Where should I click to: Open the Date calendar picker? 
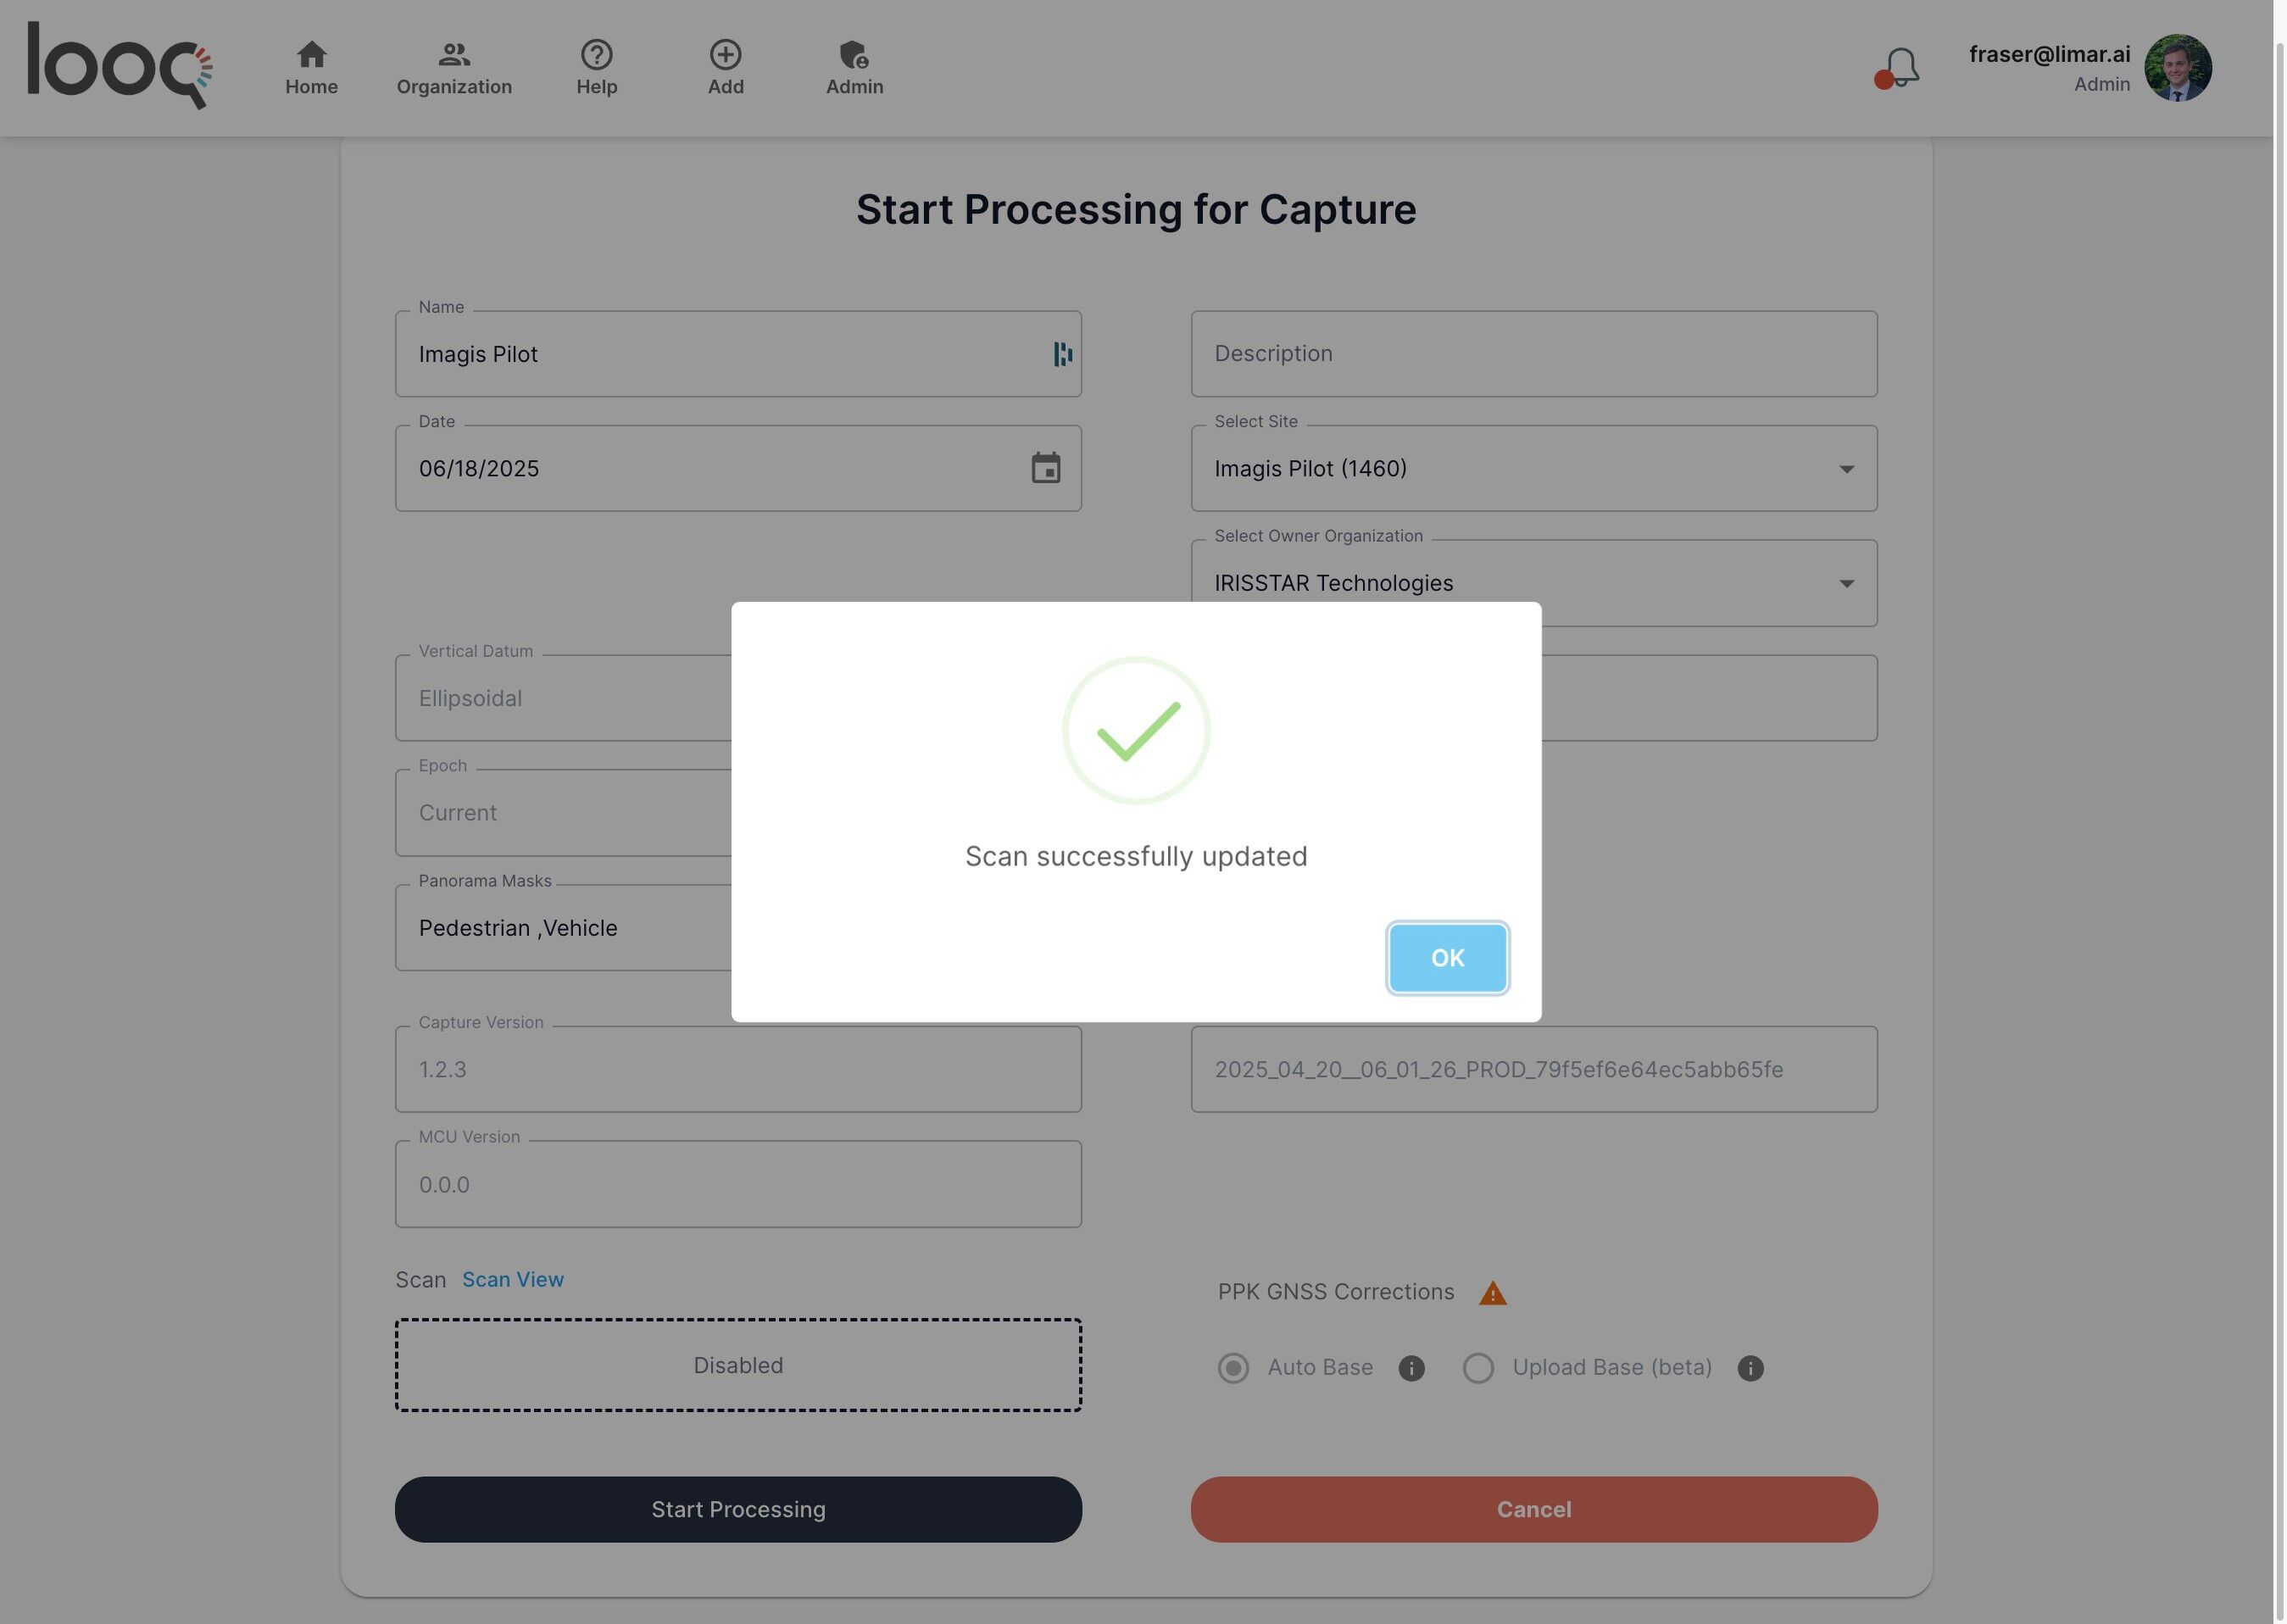1045,468
